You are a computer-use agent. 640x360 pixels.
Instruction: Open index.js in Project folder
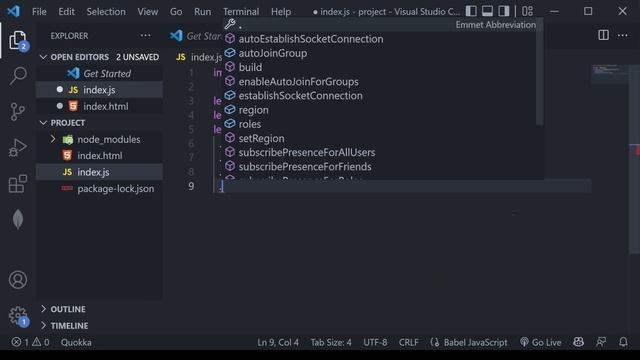pos(100,172)
